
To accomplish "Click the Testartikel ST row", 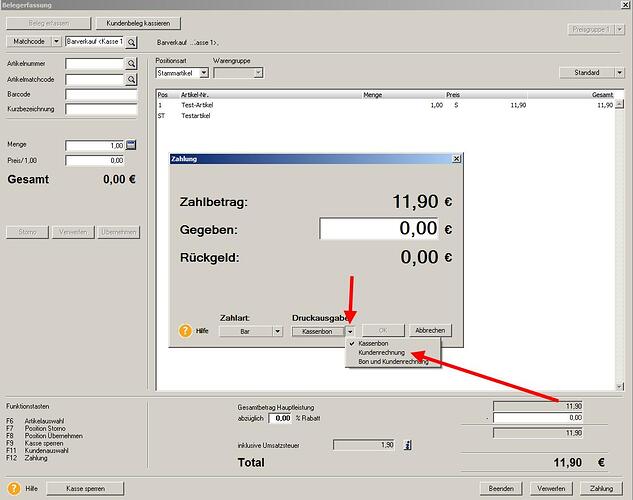I will [x=386, y=116].
